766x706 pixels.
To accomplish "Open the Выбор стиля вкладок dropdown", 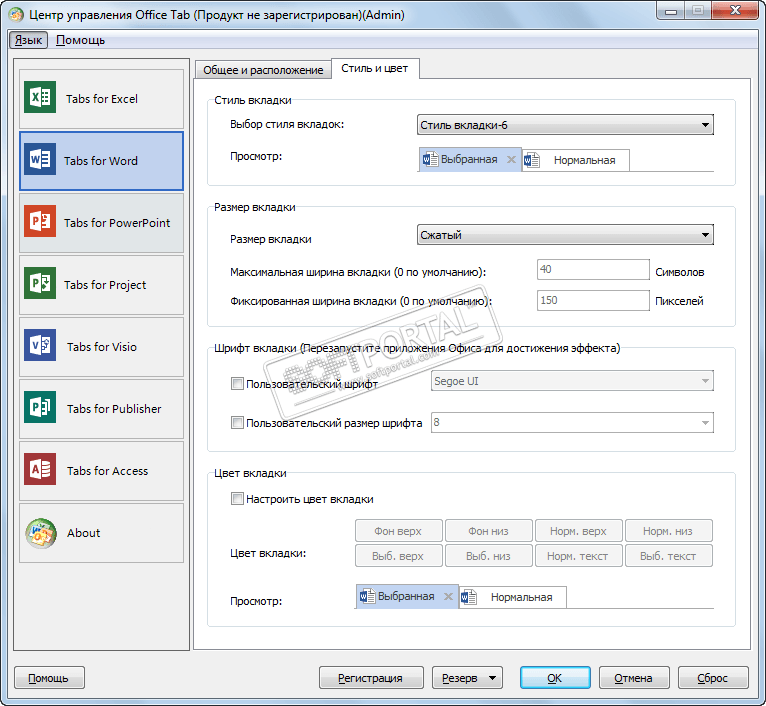I will pyautogui.click(x=565, y=125).
